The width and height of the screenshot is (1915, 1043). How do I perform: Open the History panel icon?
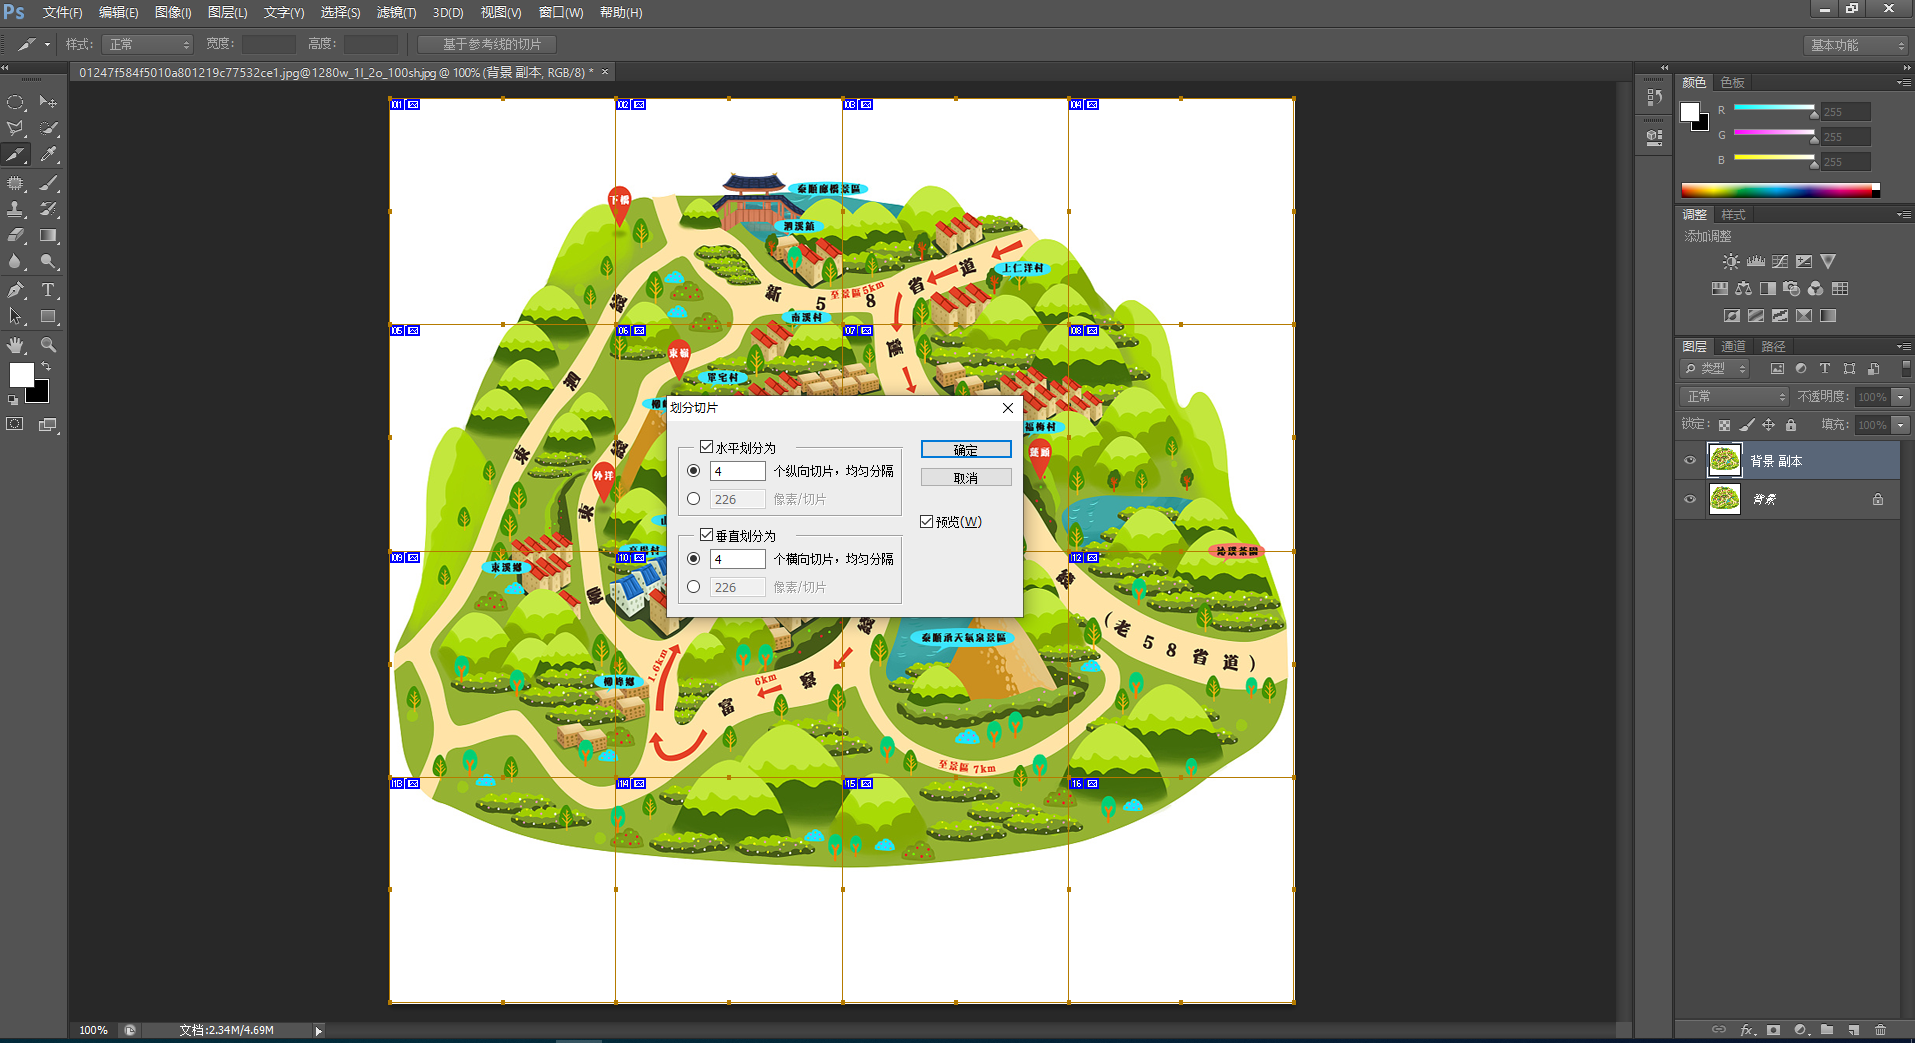click(1654, 98)
